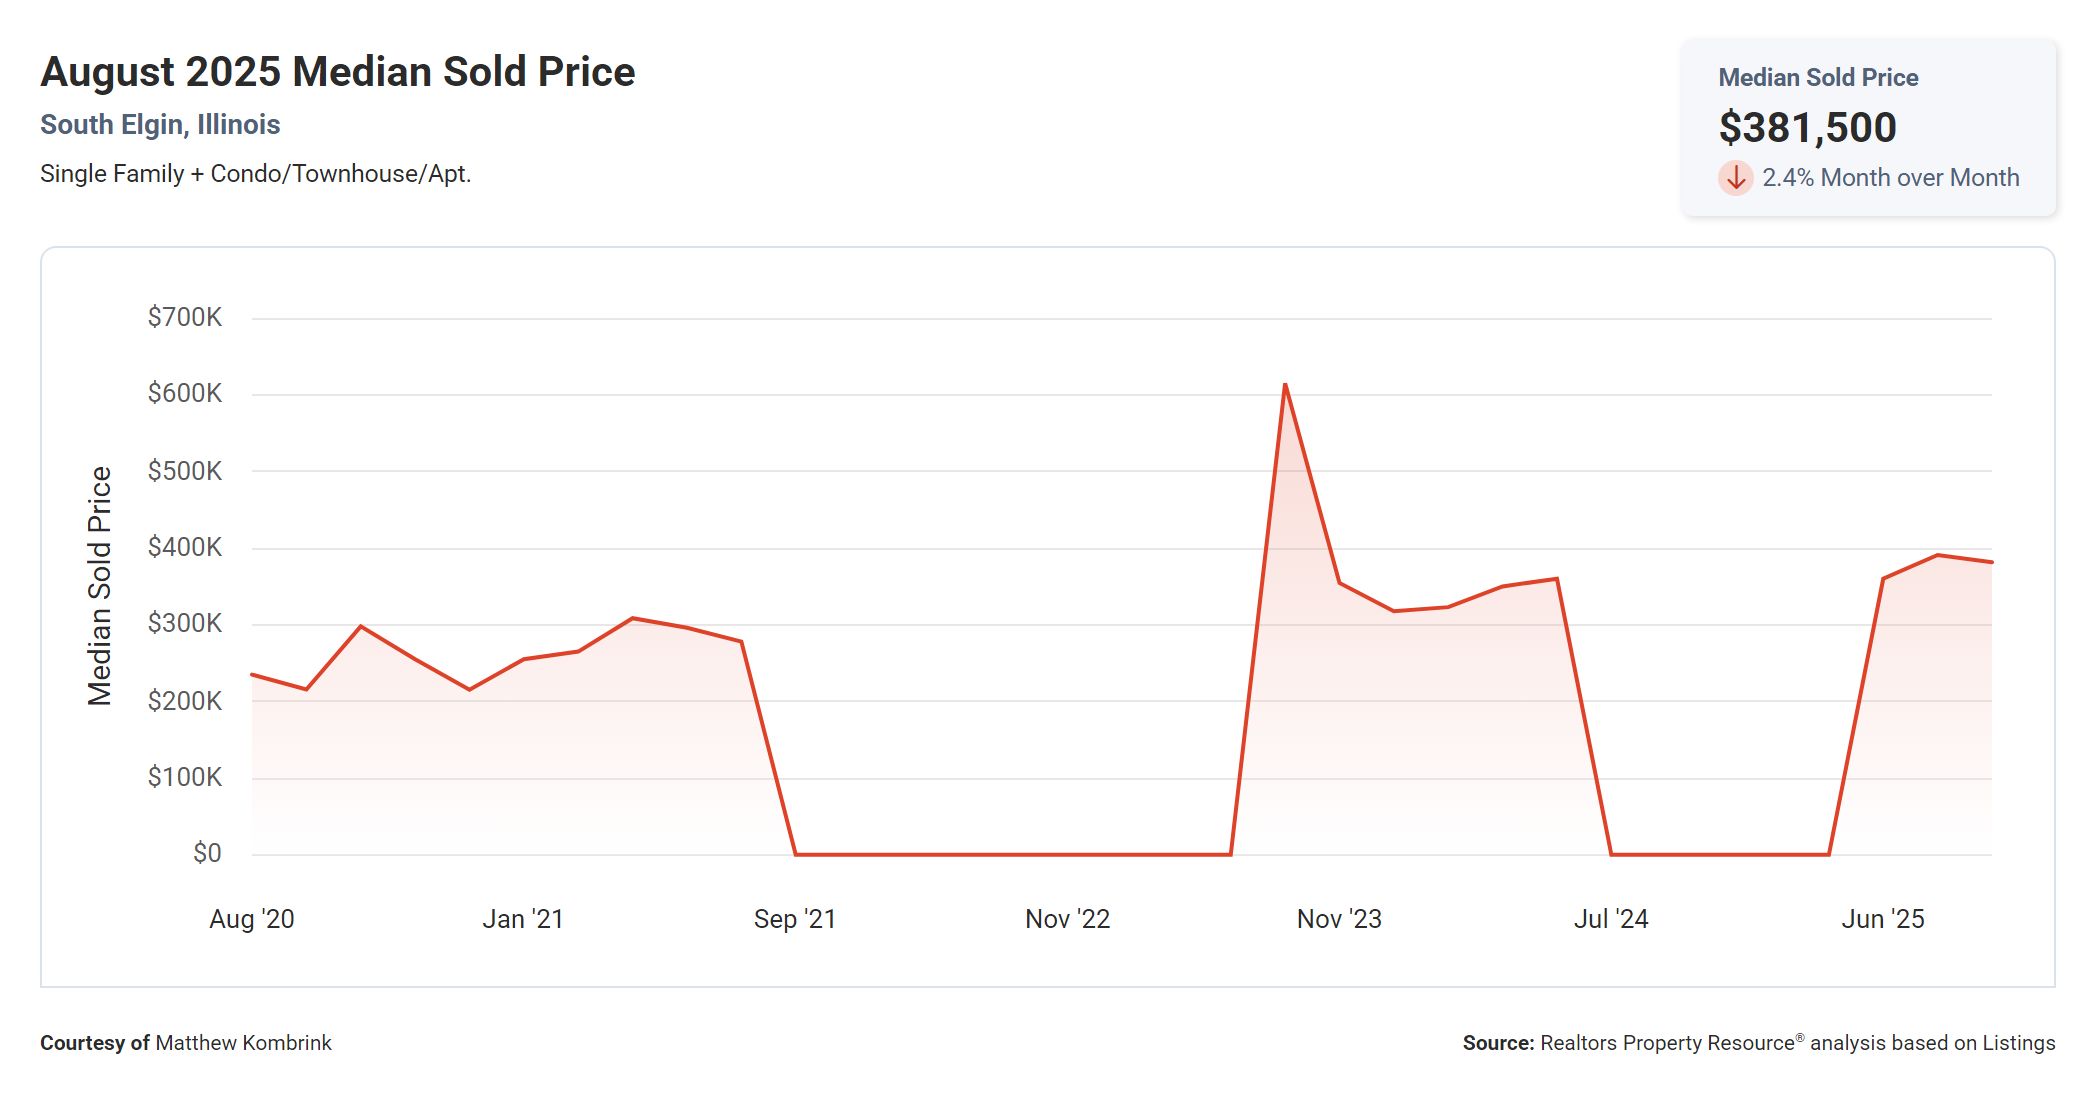This screenshot has width=2096, height=1100.
Task: Click the Nov '22 x-axis label
Action: 1067,919
